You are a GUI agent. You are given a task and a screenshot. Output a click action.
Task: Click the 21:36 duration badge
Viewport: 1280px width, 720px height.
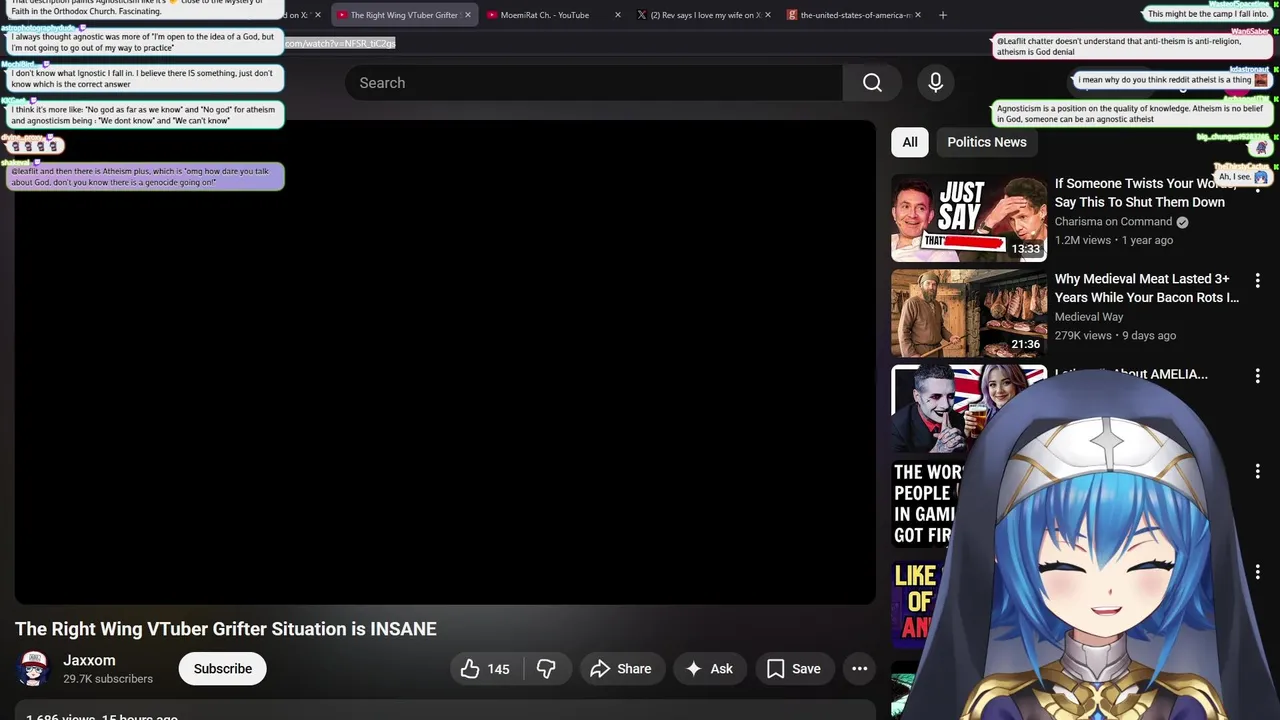tap(1025, 344)
